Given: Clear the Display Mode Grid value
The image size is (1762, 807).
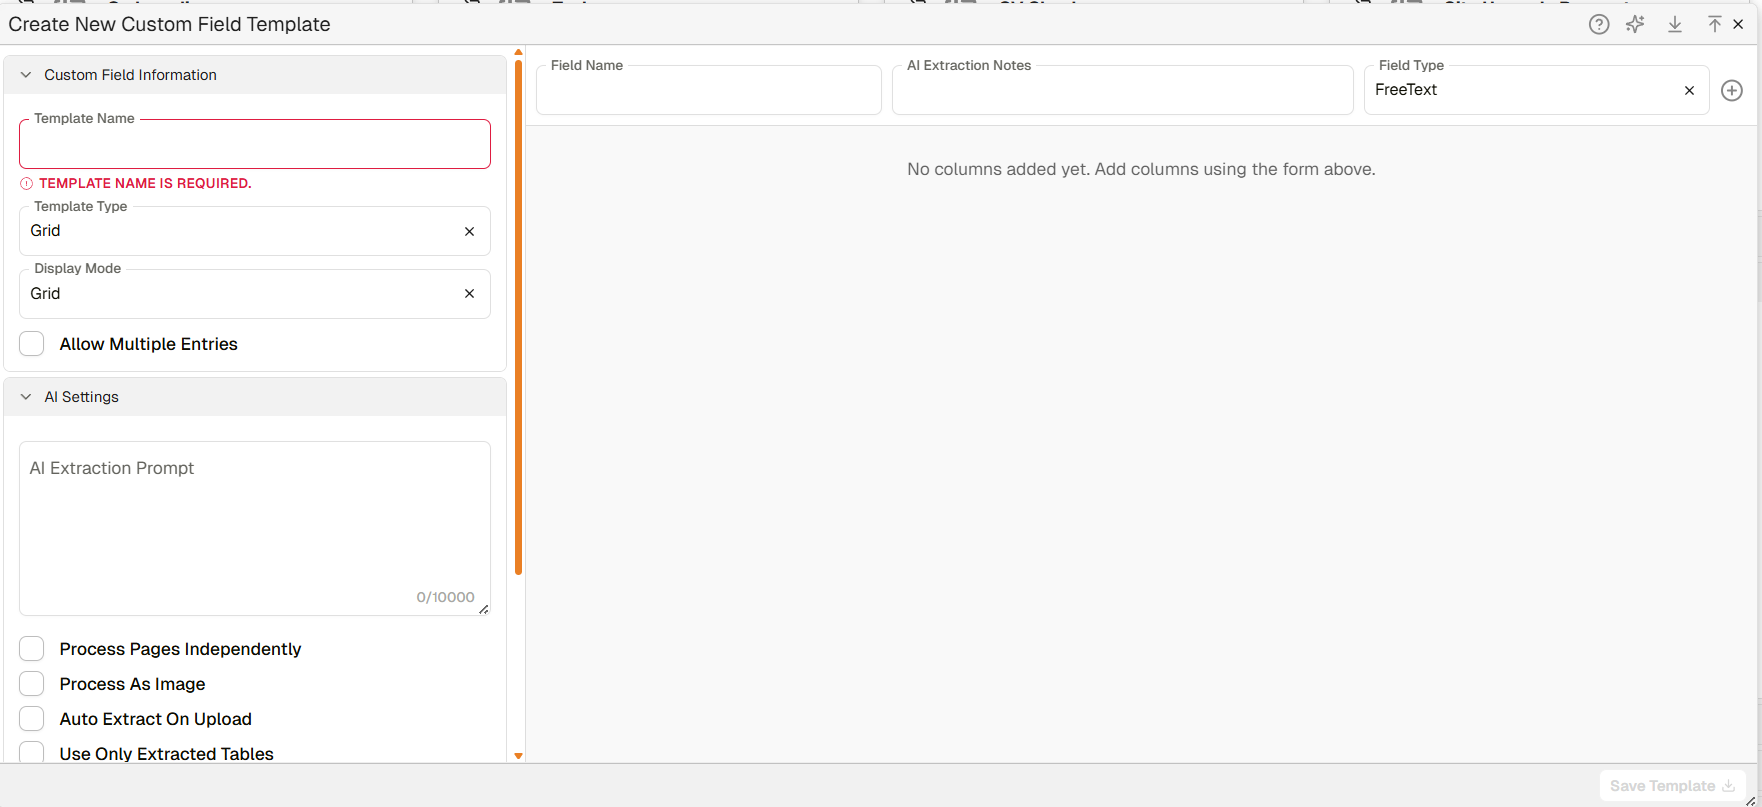Looking at the screenshot, I should (469, 294).
